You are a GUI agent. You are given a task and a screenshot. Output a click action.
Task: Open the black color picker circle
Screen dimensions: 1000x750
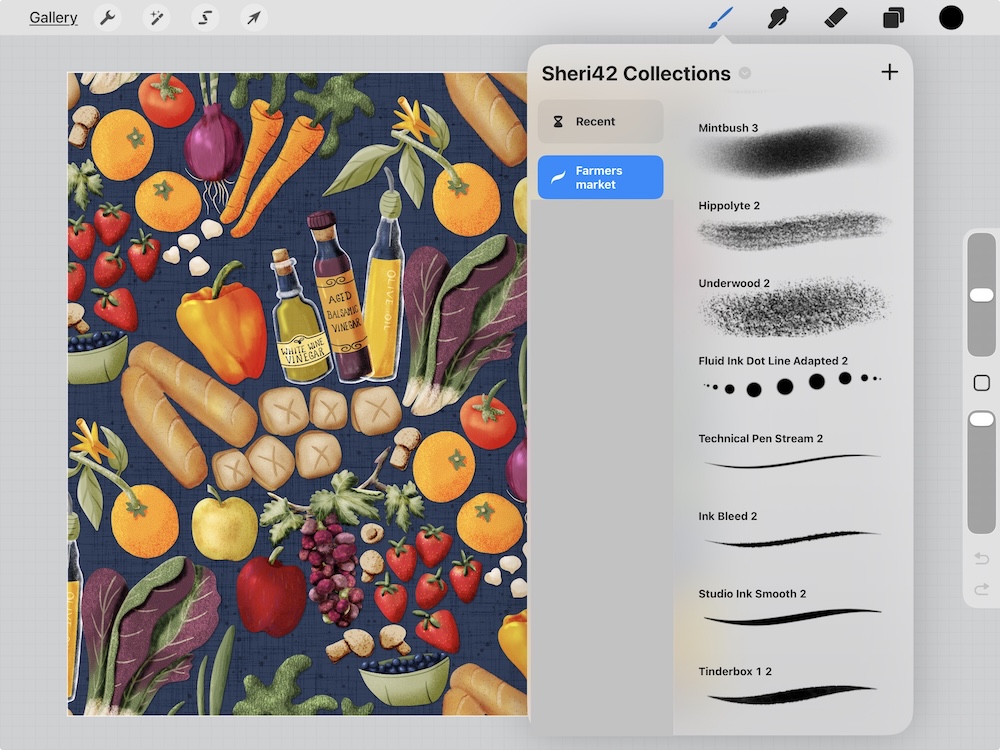[x=951, y=18]
